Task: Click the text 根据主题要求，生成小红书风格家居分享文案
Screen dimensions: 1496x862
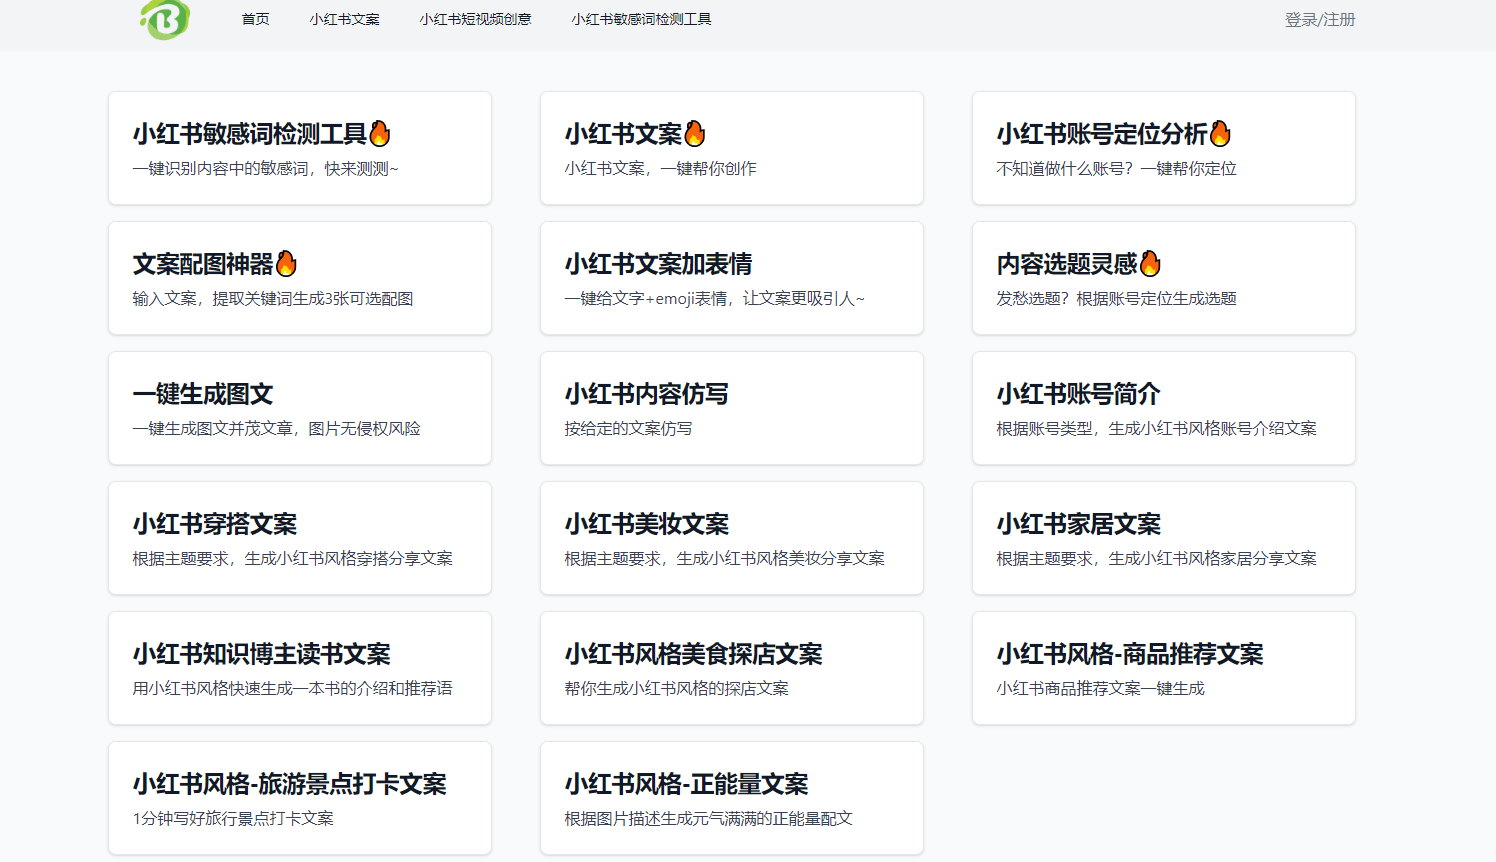Action: tap(1156, 559)
